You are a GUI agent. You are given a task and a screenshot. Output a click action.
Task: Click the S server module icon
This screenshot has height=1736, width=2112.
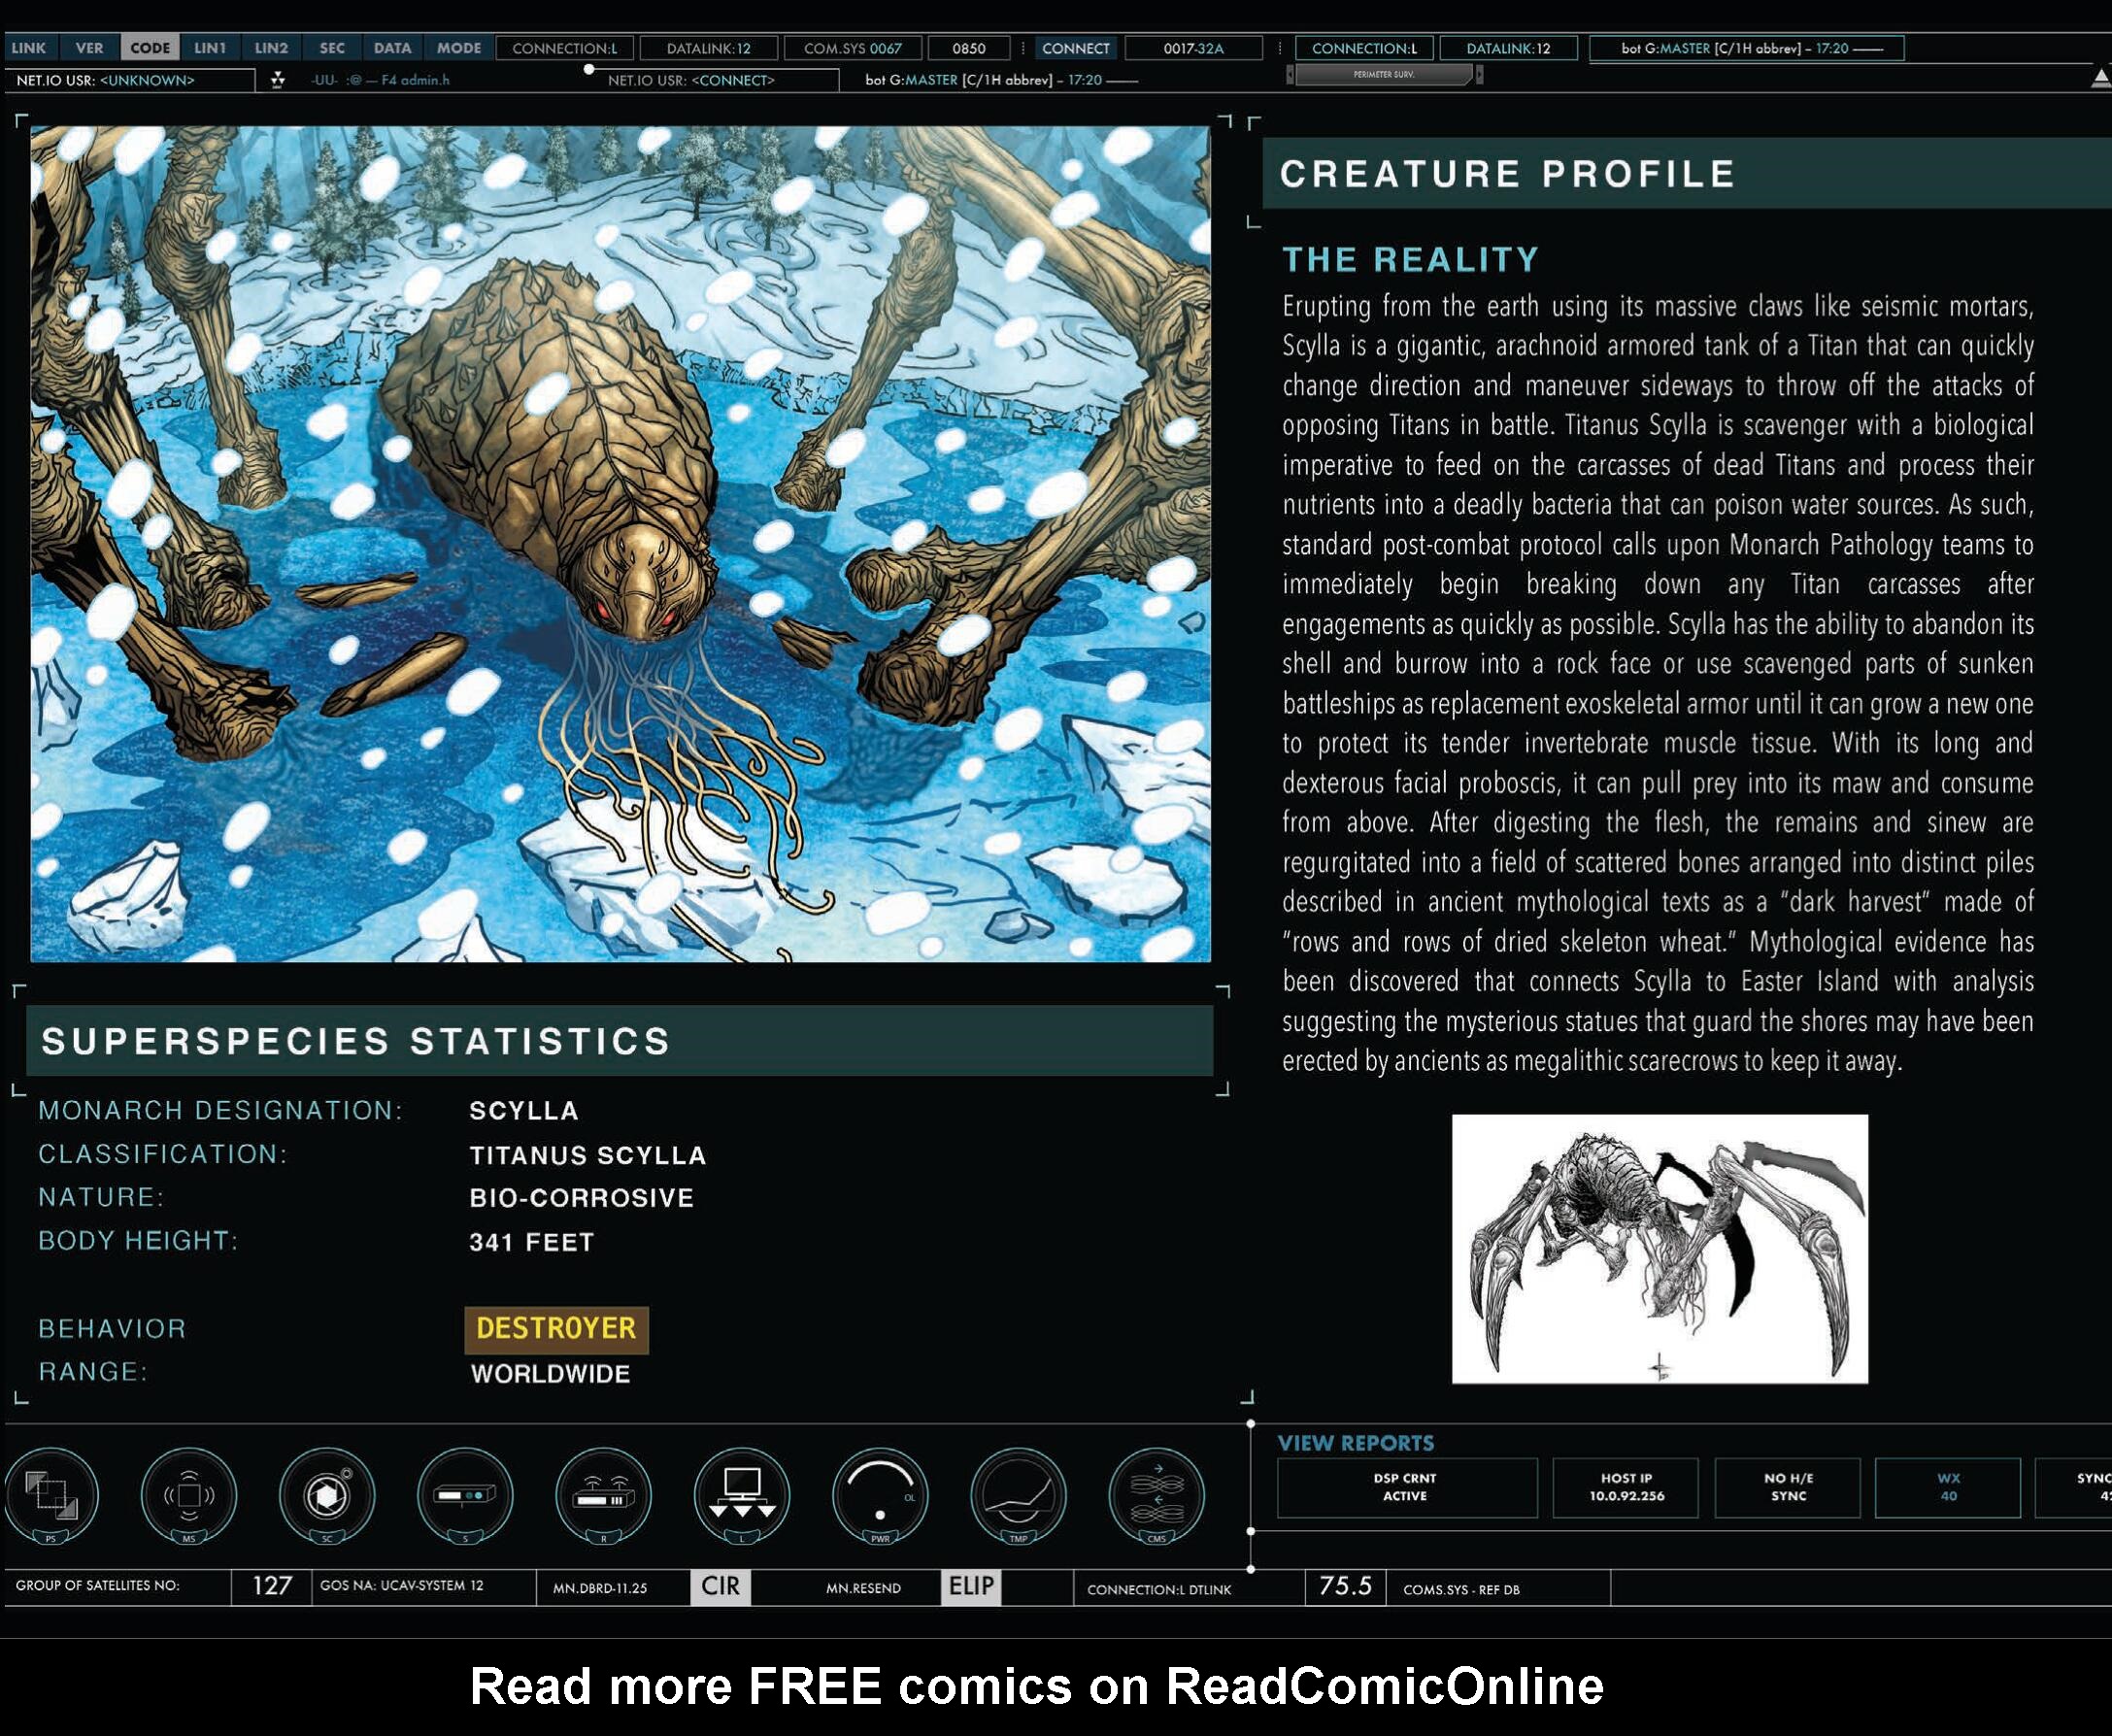pos(467,1496)
